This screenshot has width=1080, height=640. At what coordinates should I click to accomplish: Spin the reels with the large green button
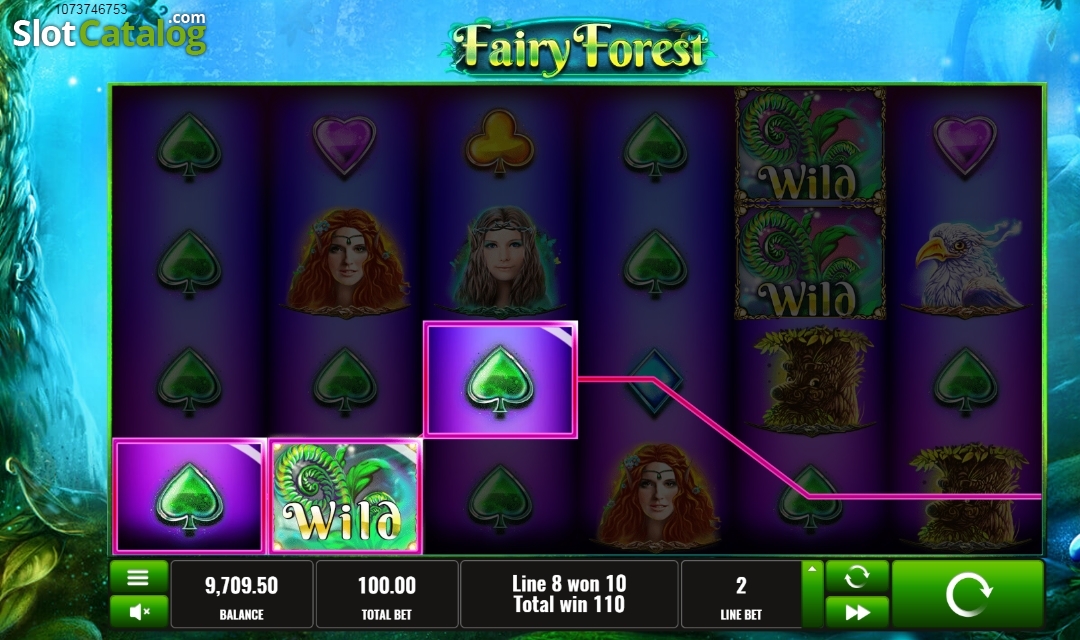coord(968,594)
